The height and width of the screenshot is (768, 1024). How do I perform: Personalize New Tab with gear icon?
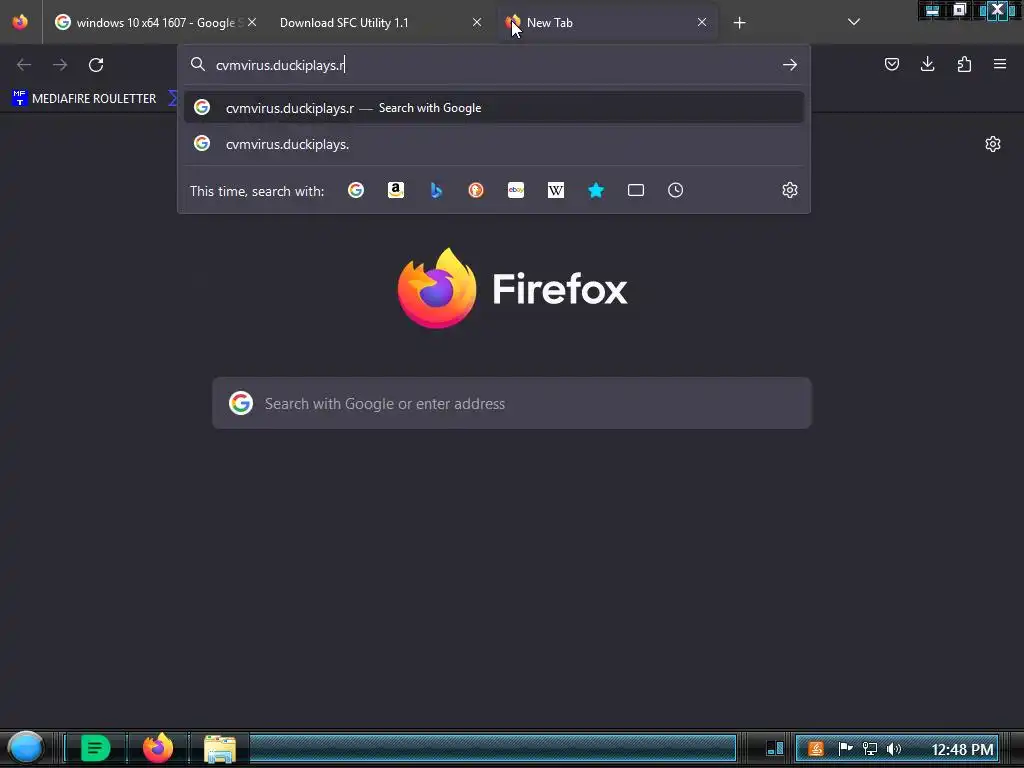point(993,144)
